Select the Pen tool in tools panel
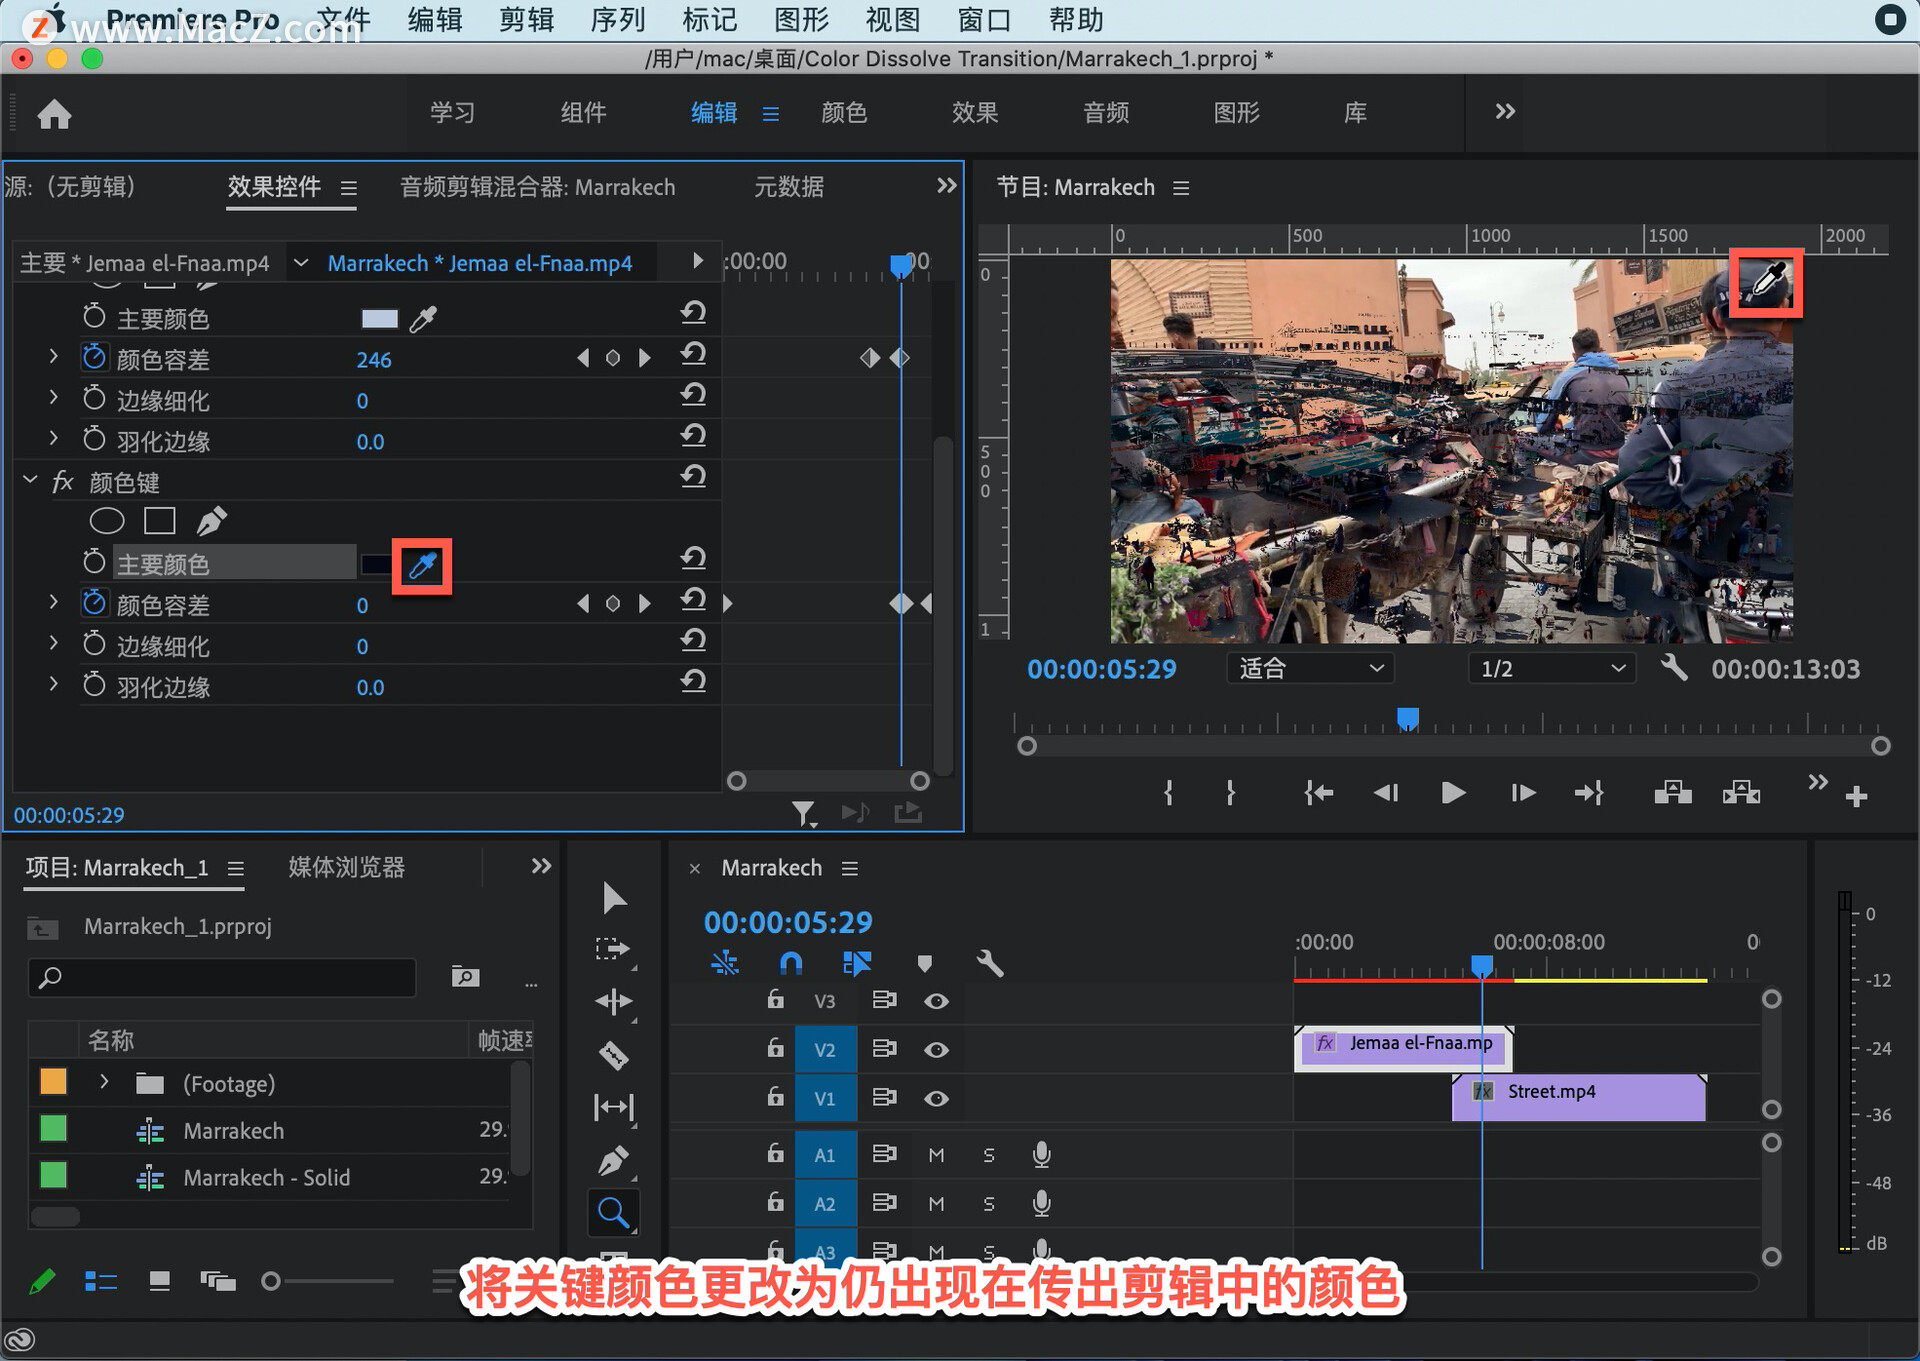Viewport: 1920px width, 1361px height. [x=613, y=1161]
